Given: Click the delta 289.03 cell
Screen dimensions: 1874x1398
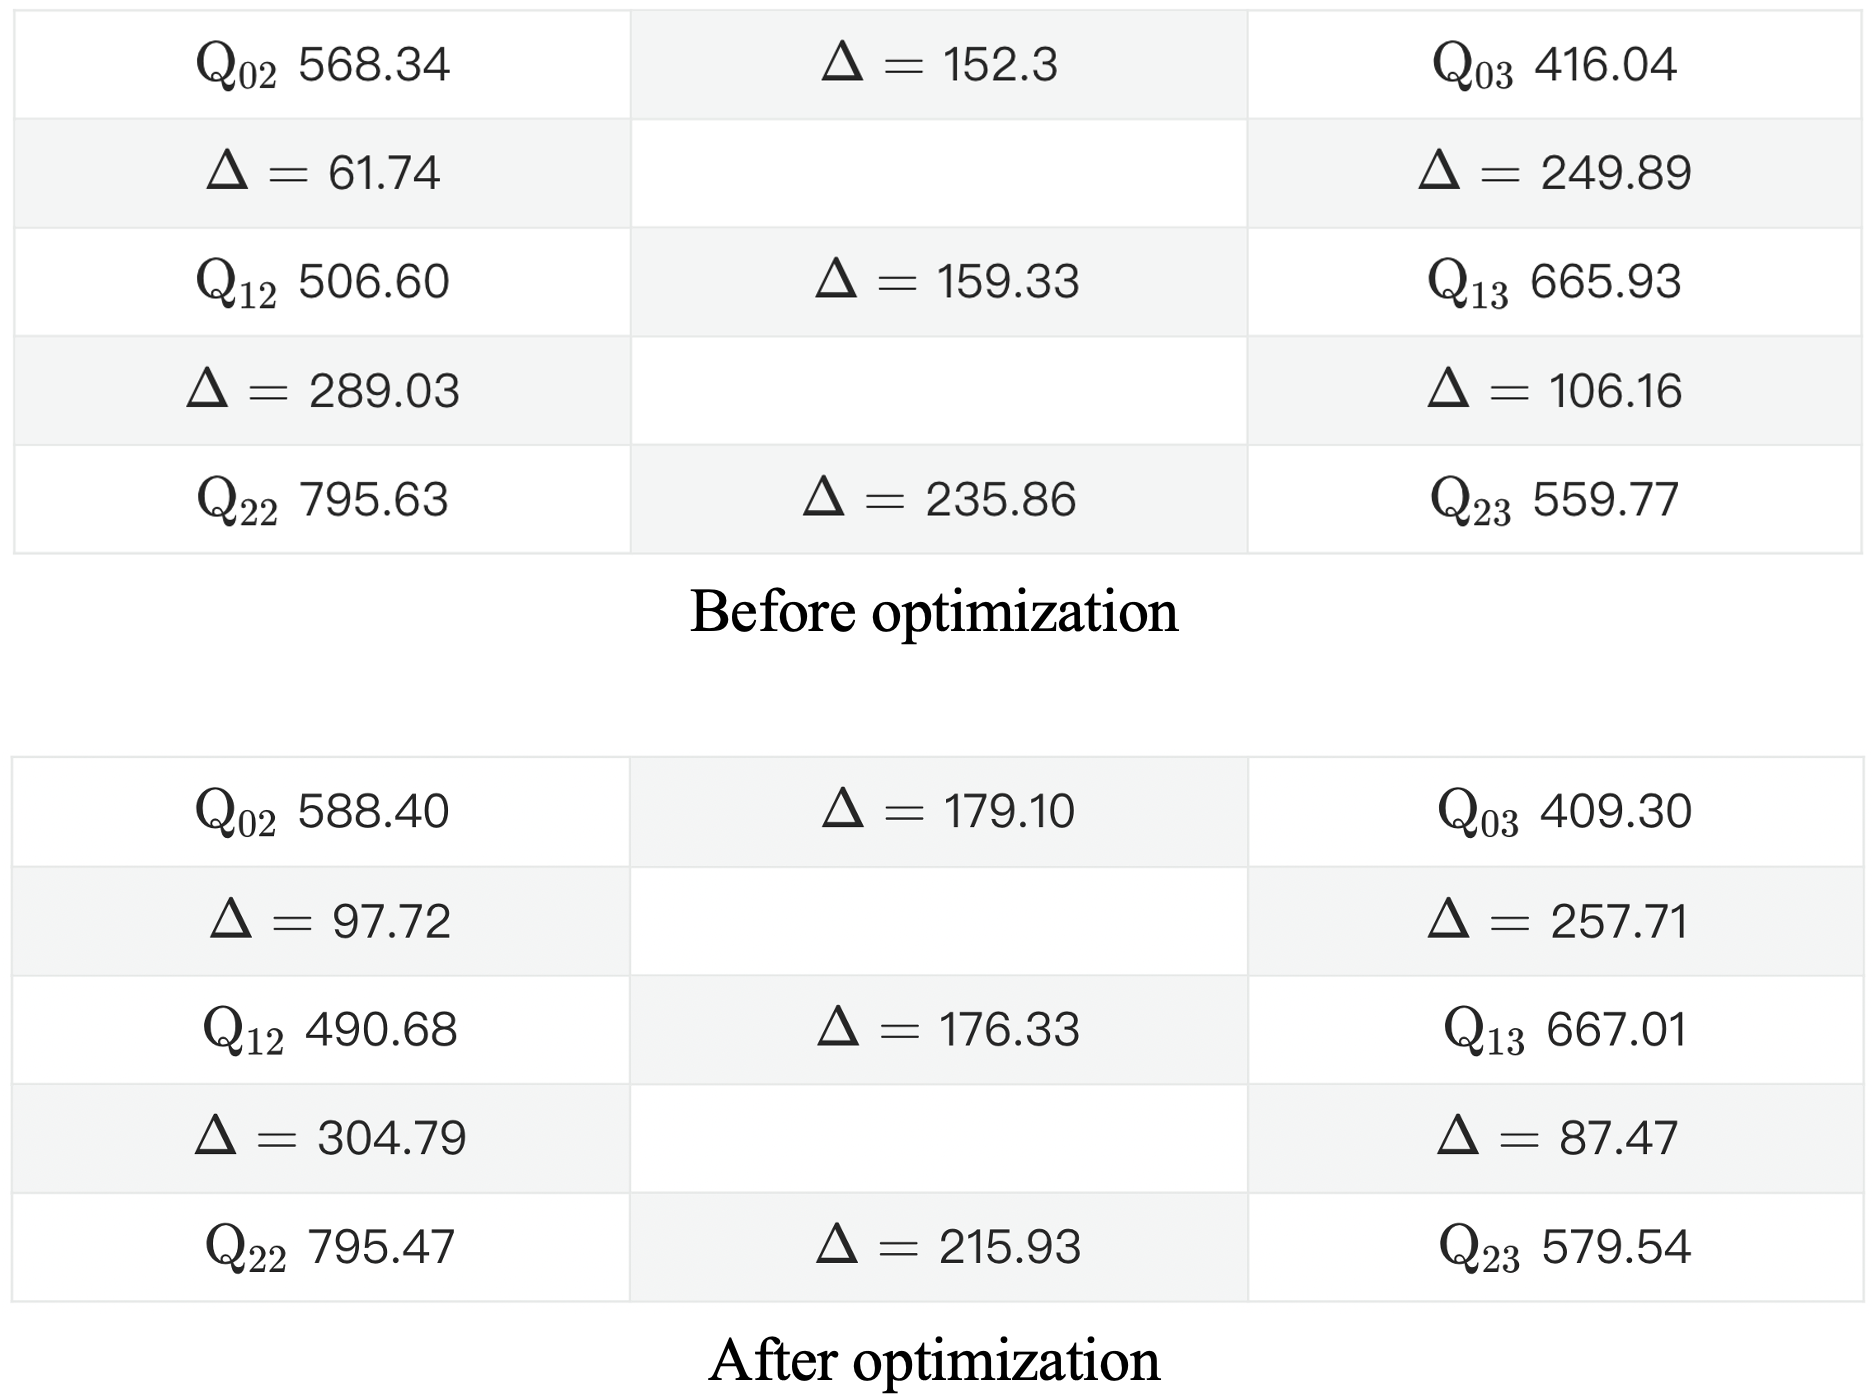Looking at the screenshot, I should [322, 391].
